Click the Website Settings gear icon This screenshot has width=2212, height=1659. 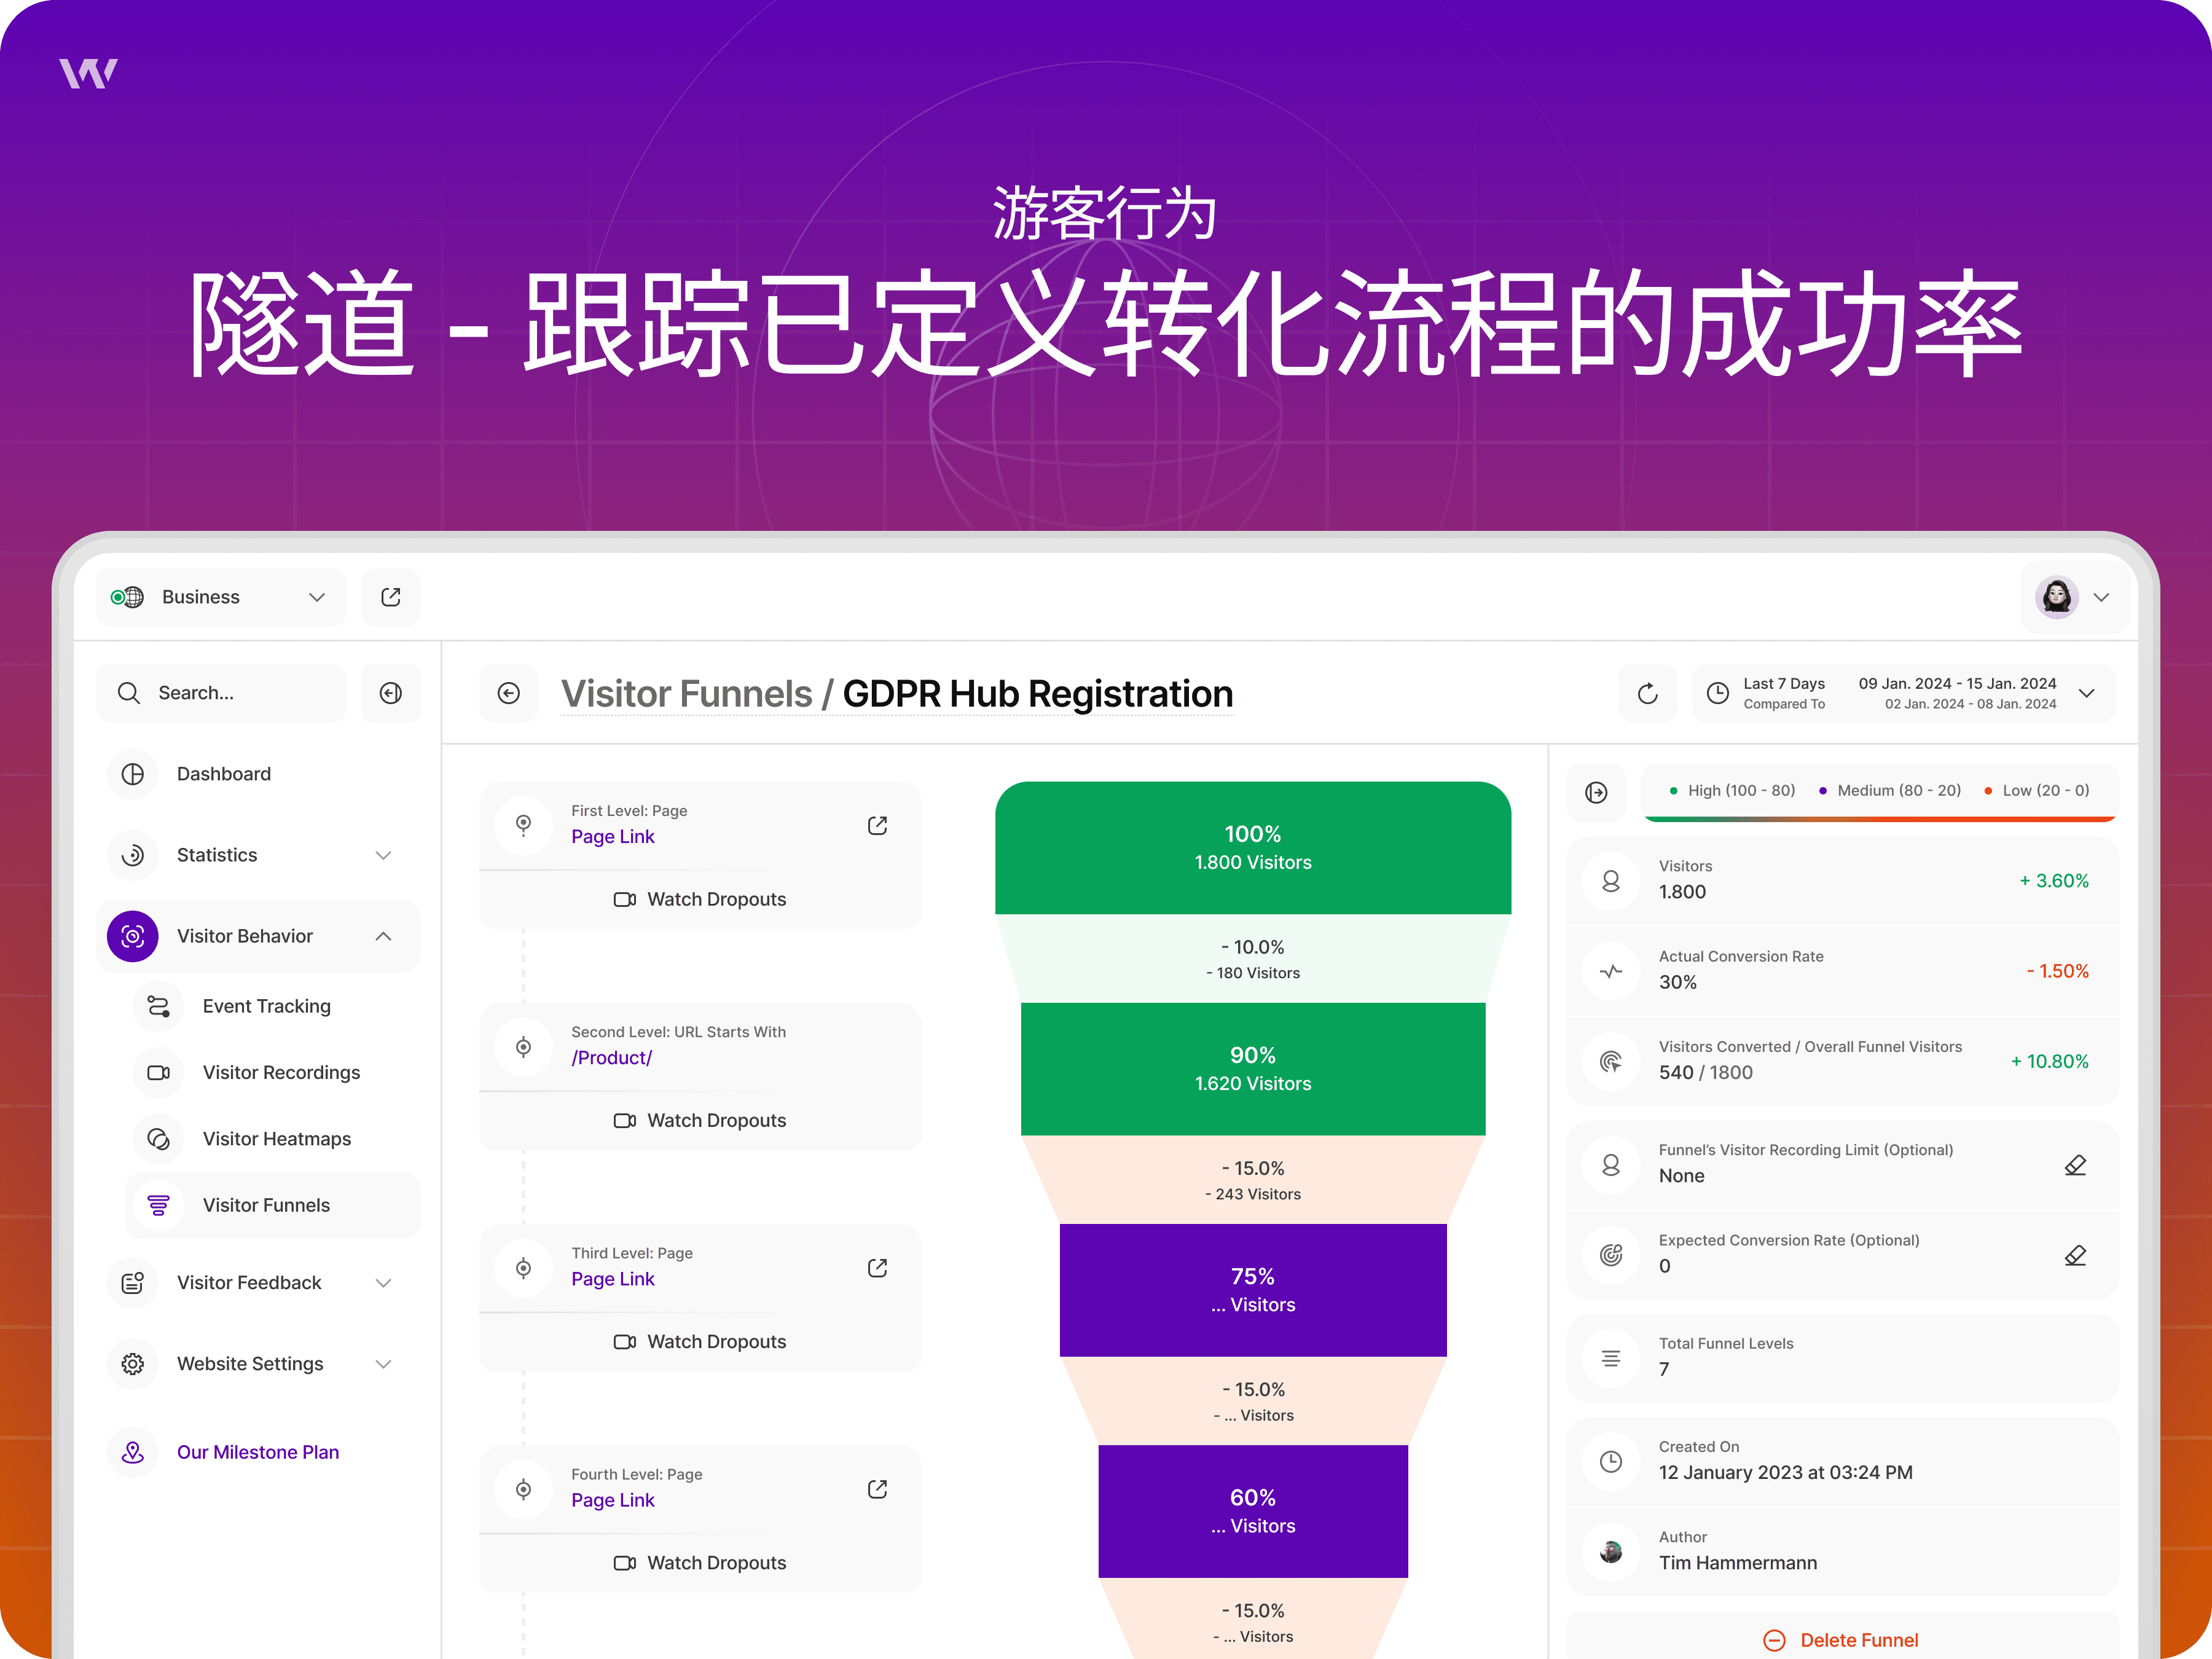coord(133,1364)
